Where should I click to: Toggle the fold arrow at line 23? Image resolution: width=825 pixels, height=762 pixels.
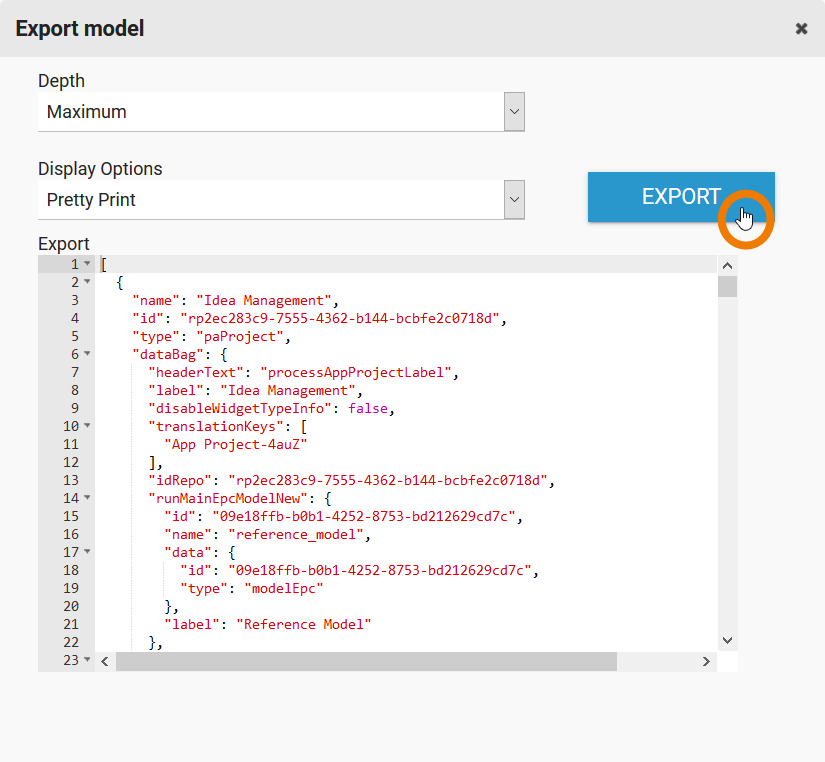click(87, 660)
